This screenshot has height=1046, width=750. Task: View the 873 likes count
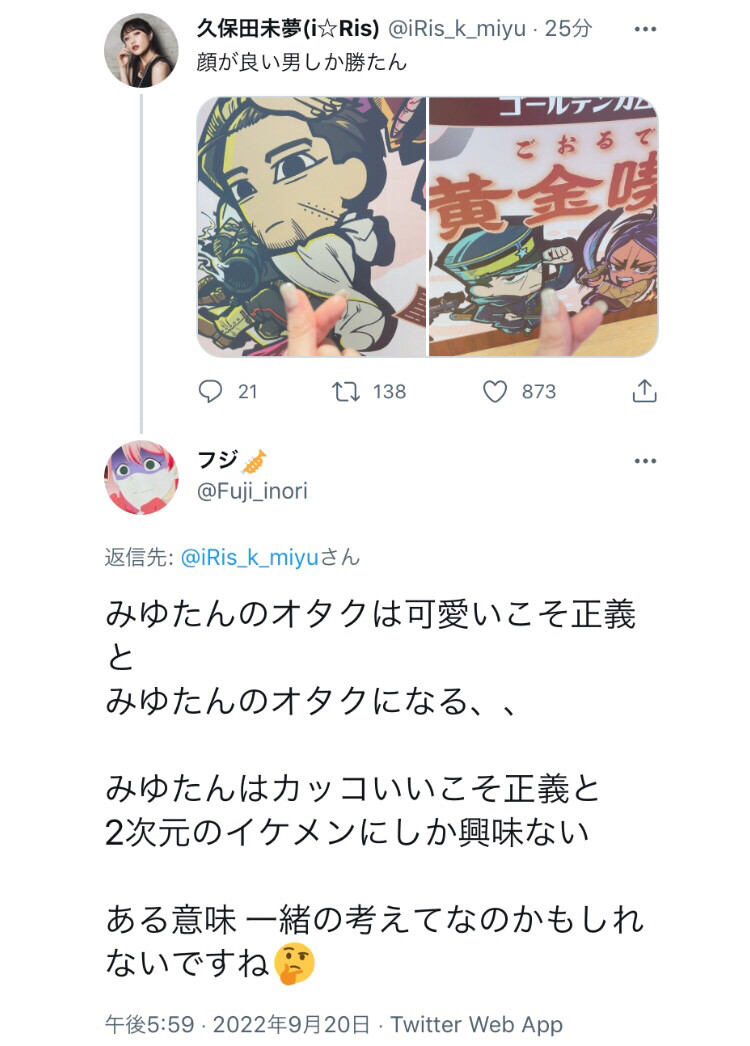539,392
